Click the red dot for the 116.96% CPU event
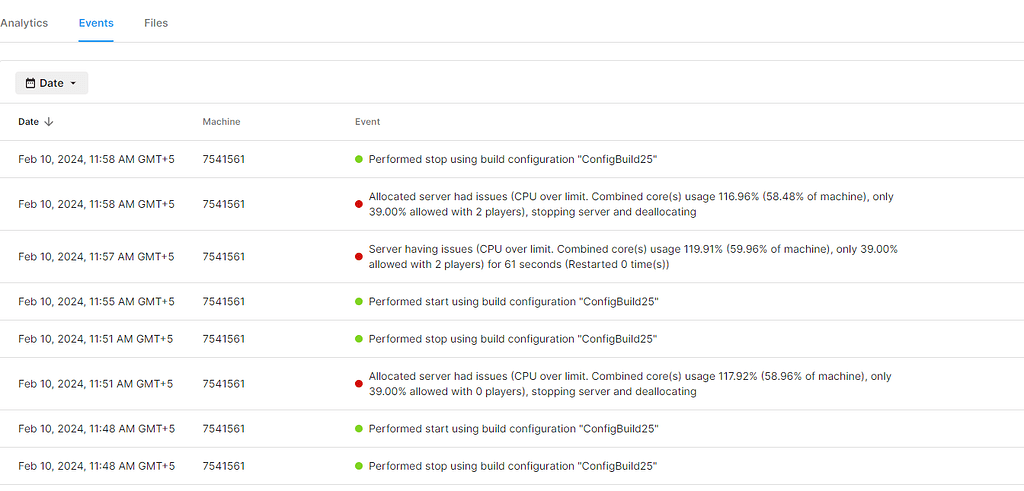 (x=359, y=204)
